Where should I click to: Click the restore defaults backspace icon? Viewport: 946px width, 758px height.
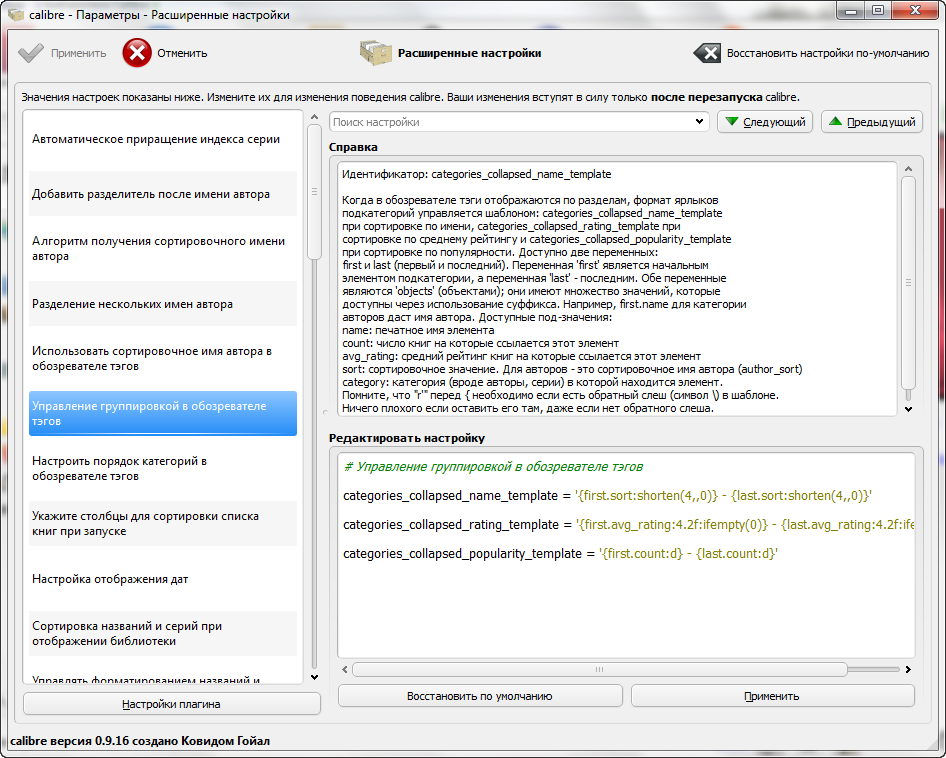point(707,53)
